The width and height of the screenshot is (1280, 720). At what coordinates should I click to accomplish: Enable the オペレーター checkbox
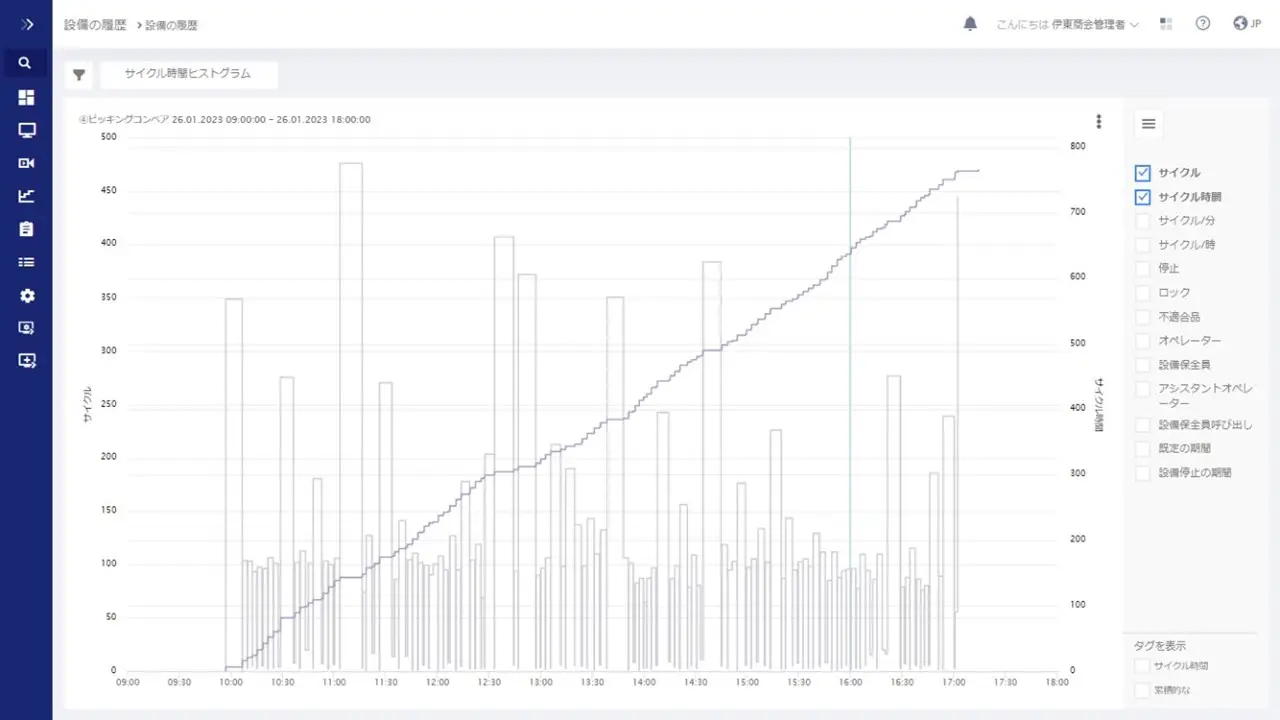(1143, 341)
